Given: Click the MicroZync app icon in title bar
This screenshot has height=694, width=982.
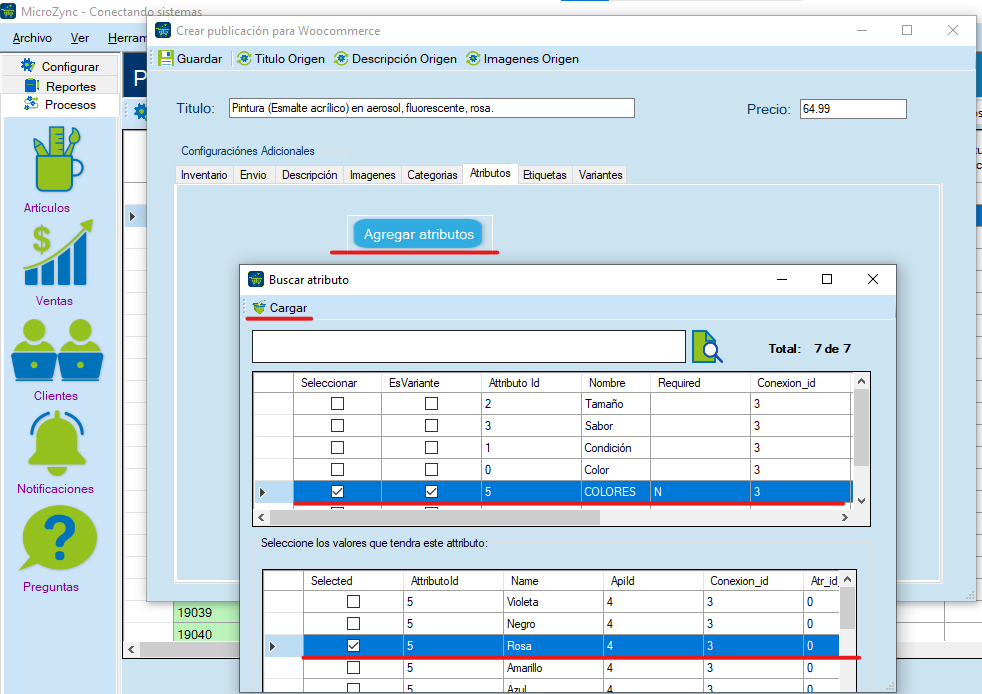Looking at the screenshot, I should (8, 11).
